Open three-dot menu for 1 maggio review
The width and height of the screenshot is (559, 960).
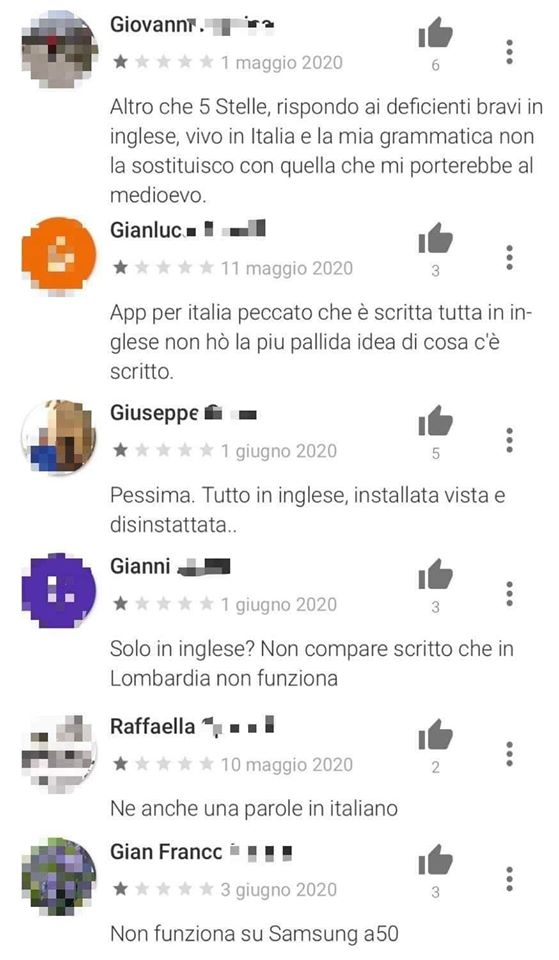pos(509,52)
